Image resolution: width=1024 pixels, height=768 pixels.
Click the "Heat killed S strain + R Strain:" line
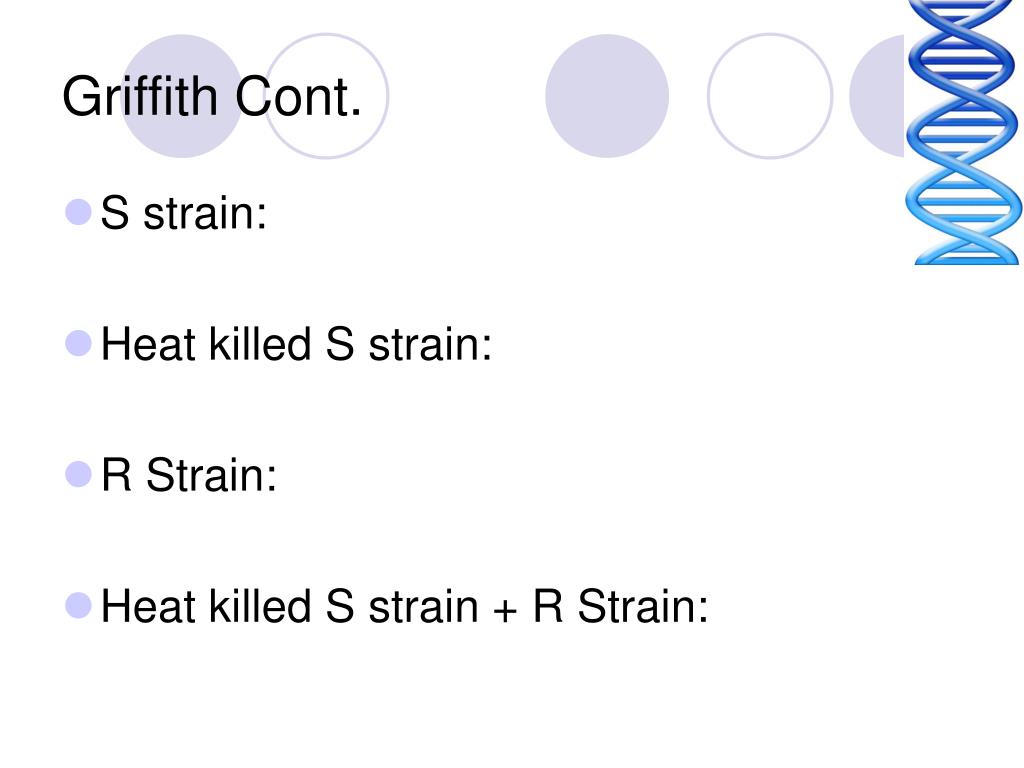(x=404, y=606)
